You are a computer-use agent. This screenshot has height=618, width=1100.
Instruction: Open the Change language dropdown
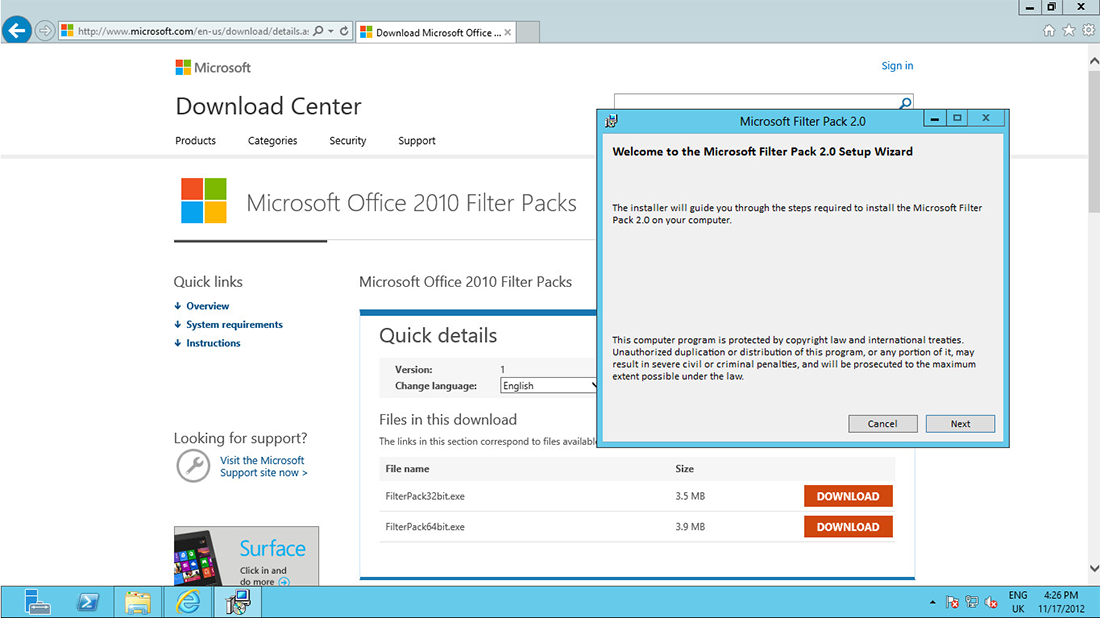click(548, 386)
